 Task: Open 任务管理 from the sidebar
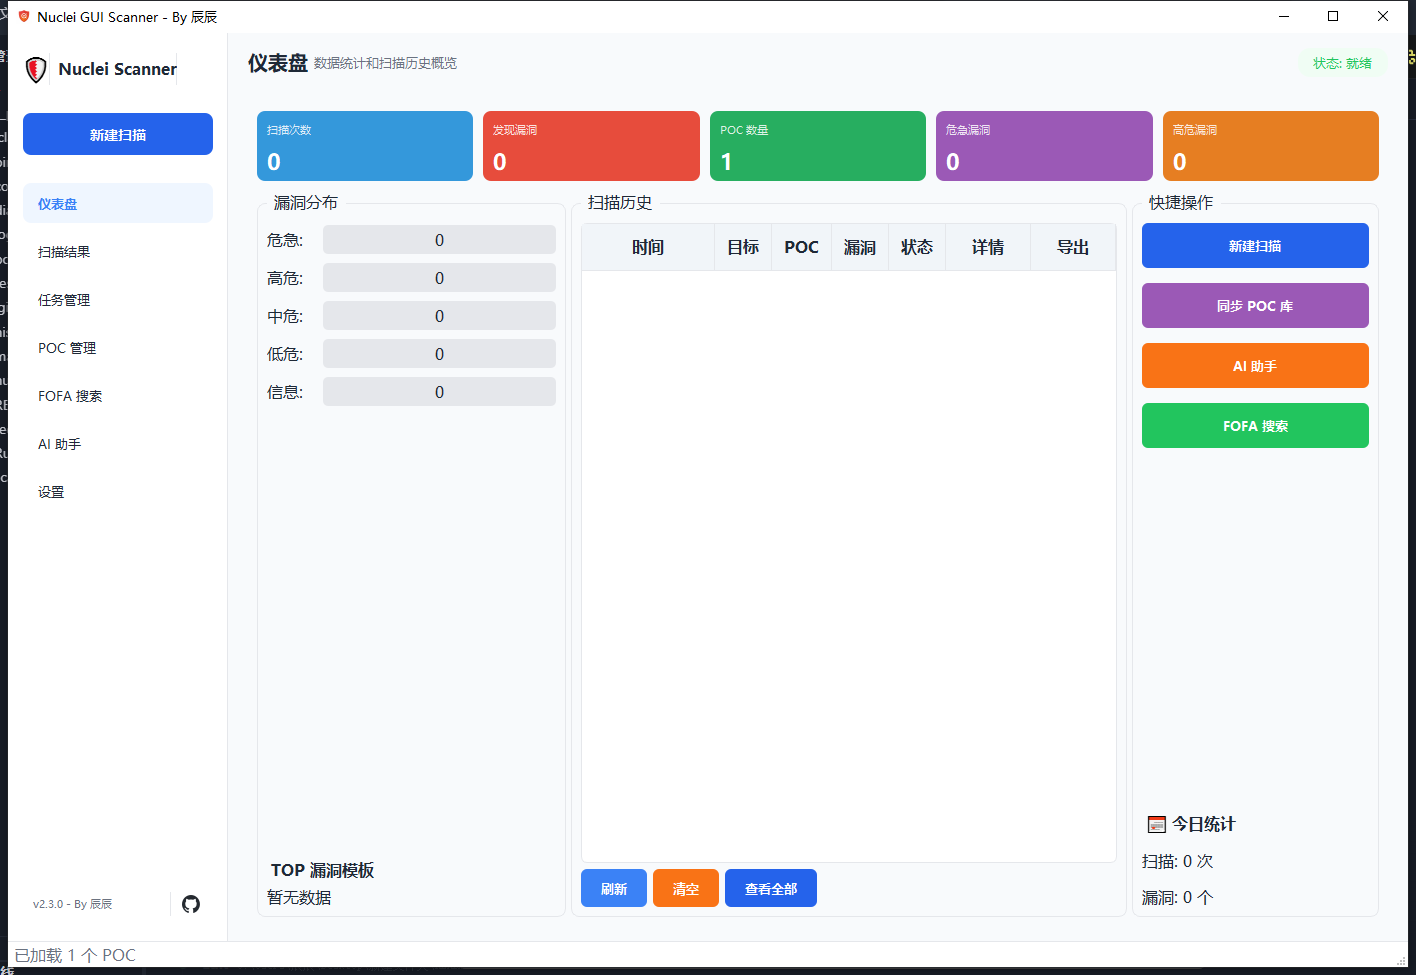[x=64, y=299]
